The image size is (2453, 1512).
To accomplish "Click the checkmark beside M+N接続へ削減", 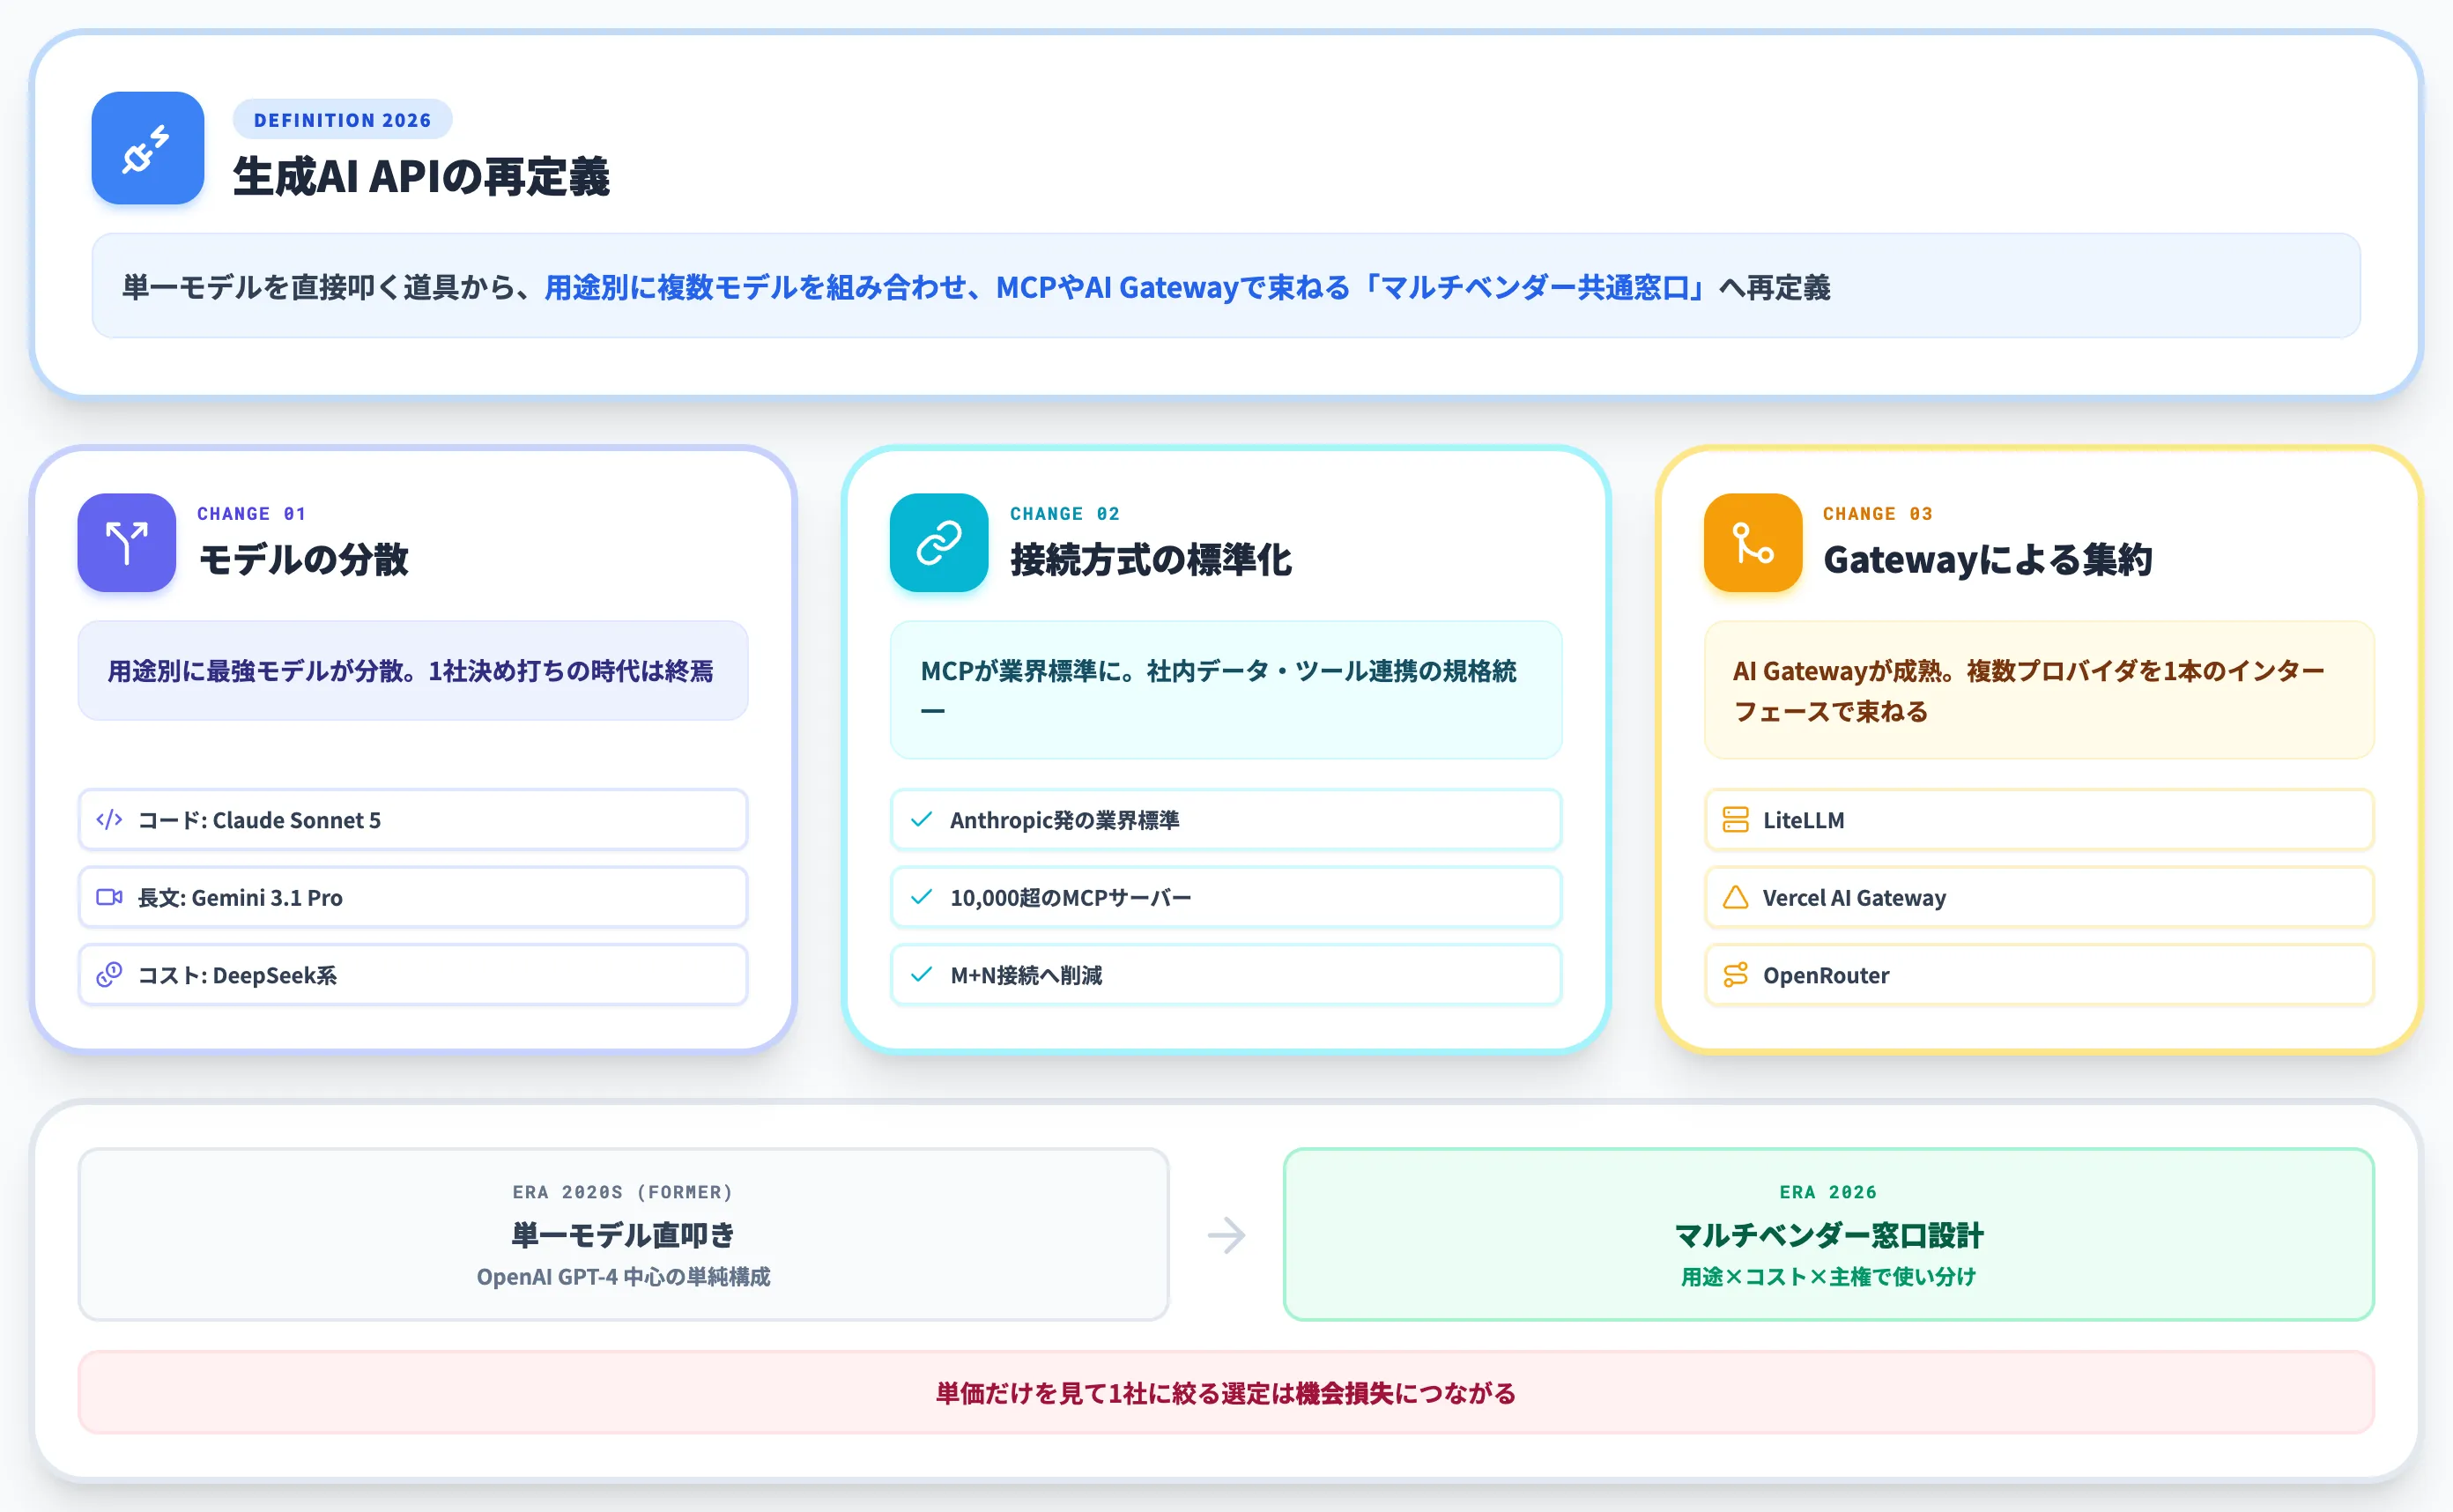I will pyautogui.click(x=922, y=974).
